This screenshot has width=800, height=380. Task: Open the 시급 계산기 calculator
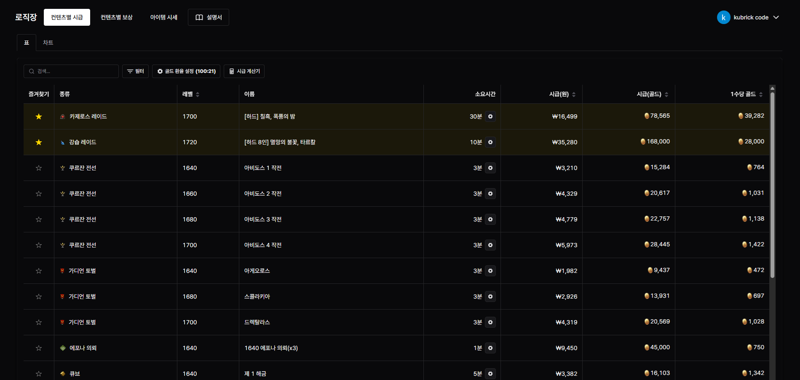(x=244, y=71)
